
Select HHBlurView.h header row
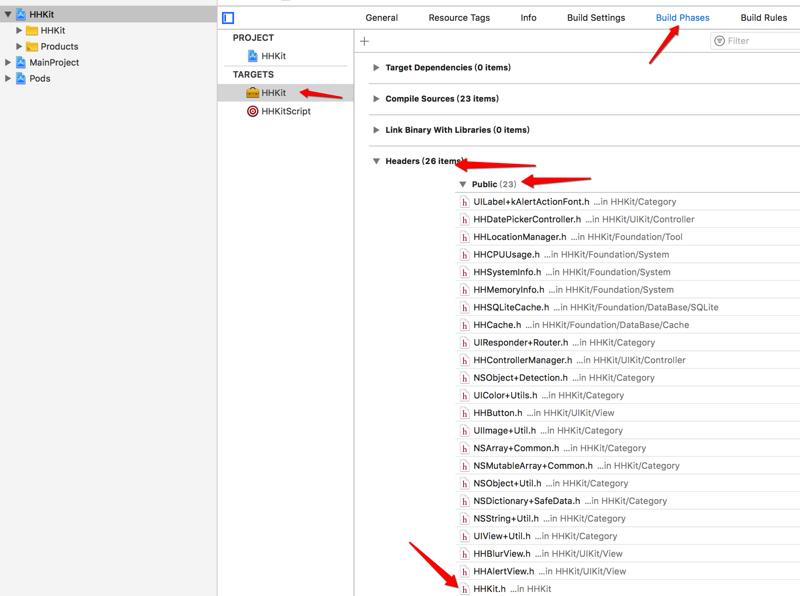628,554
